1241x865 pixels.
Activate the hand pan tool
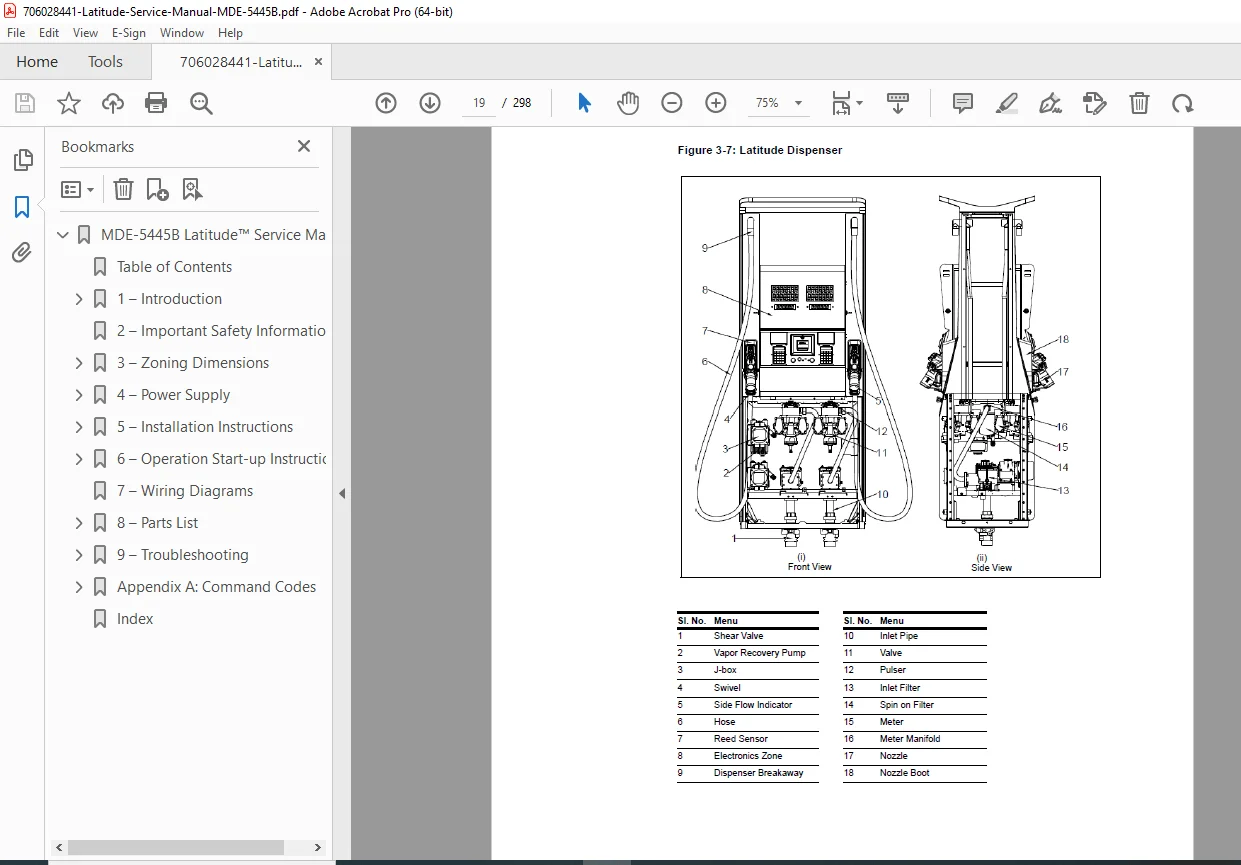click(628, 103)
